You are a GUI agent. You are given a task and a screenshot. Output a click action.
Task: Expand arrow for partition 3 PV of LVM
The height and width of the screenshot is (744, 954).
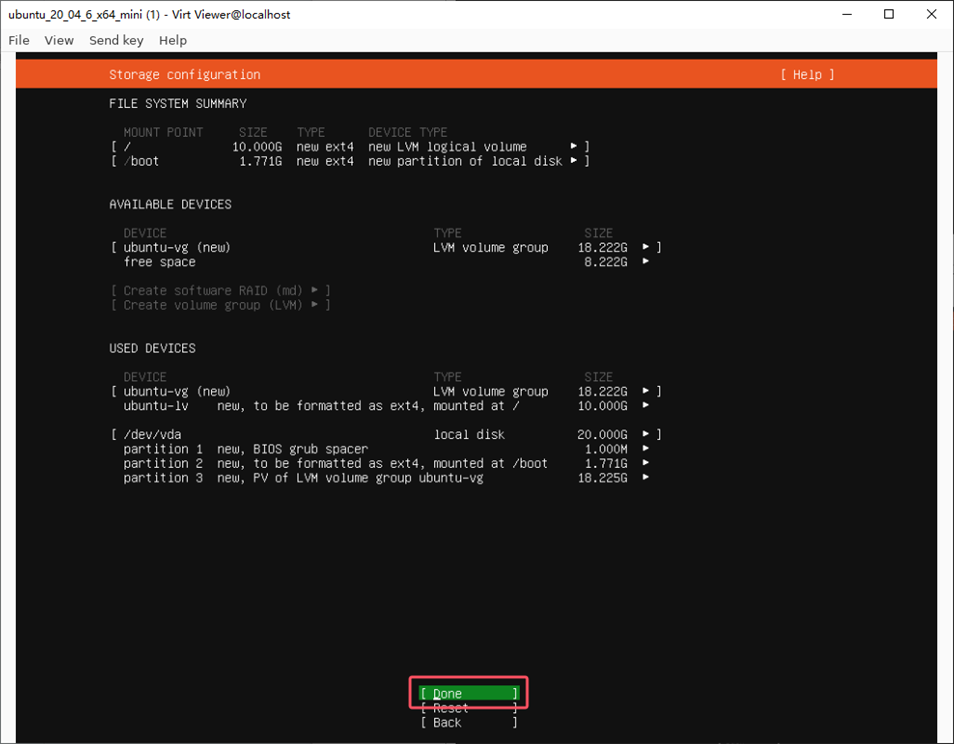coord(646,478)
